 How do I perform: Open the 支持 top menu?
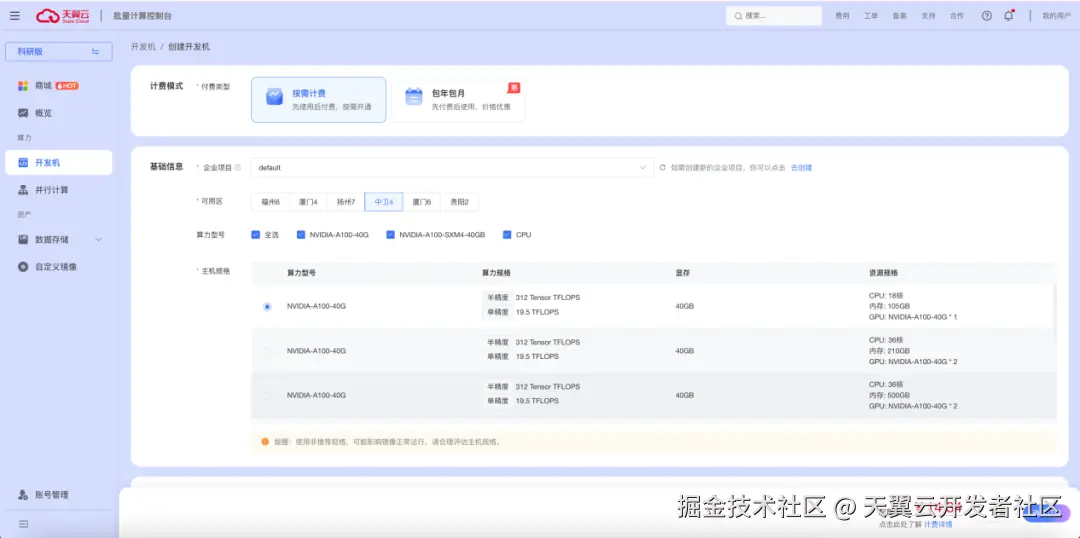(928, 16)
